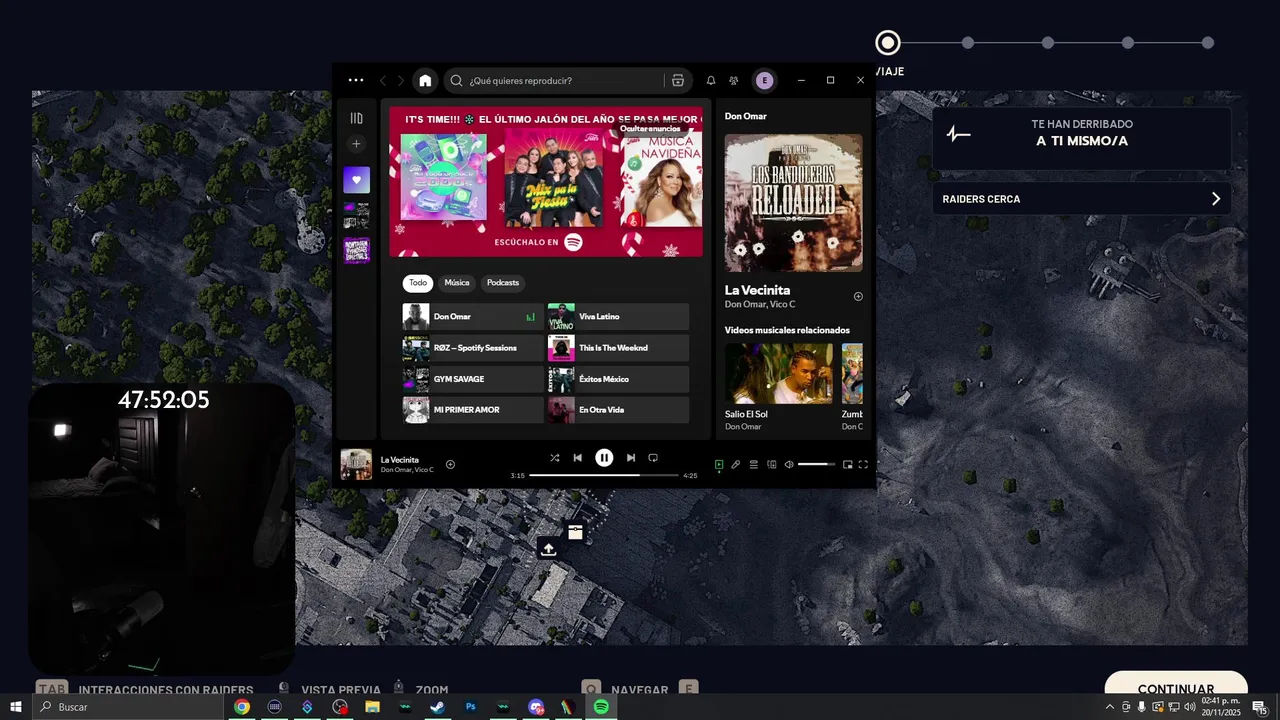
Task: Toggle Now Playing view panel
Action: (x=718, y=465)
